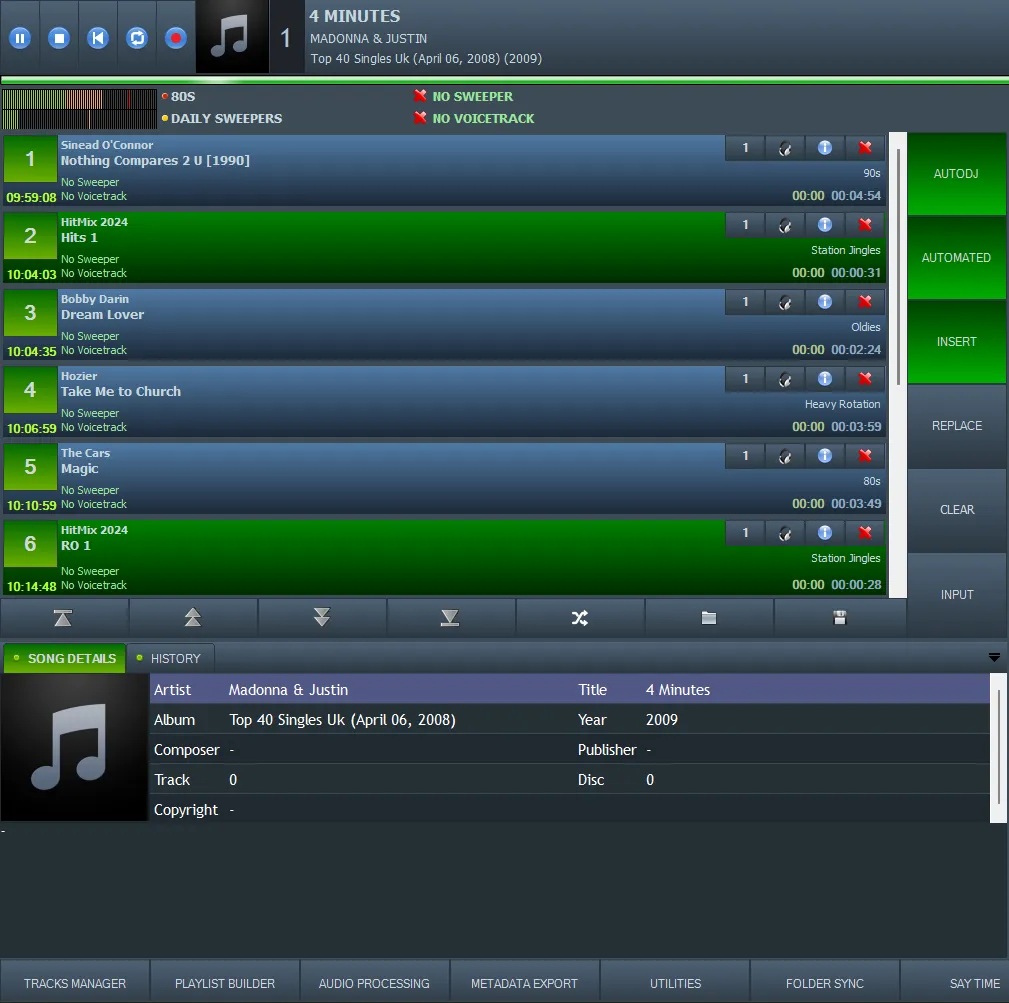
Task: Delete Hits 1 jingle from playlist
Action: (x=865, y=225)
